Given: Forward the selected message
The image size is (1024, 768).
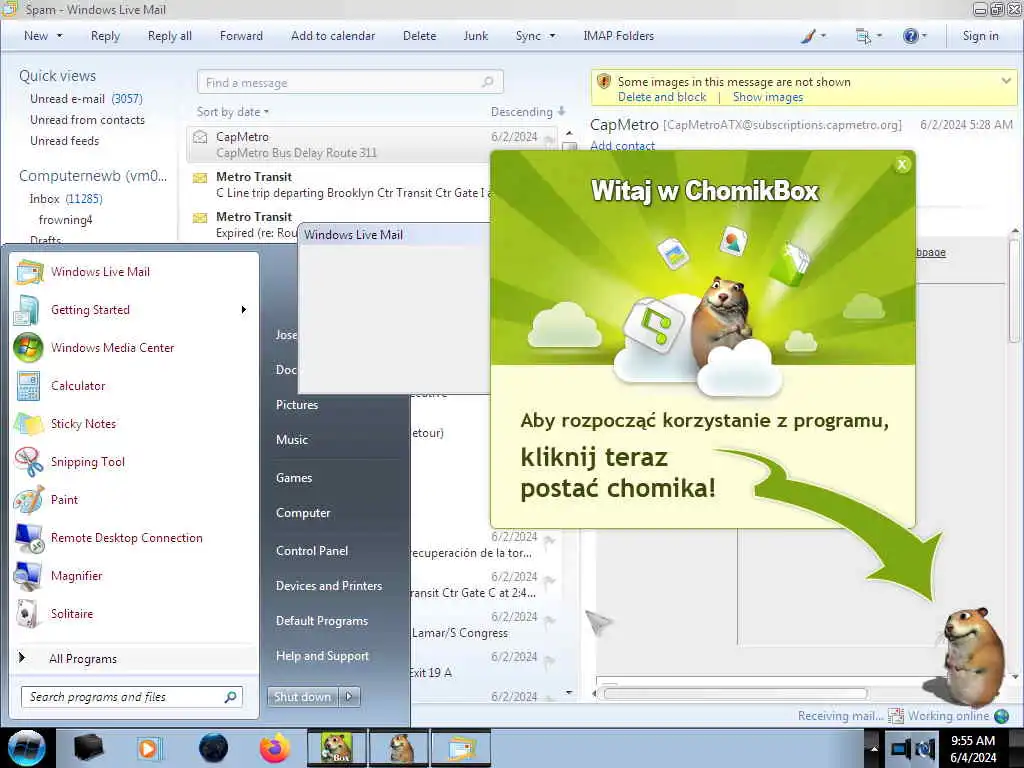Looking at the screenshot, I should (x=241, y=36).
